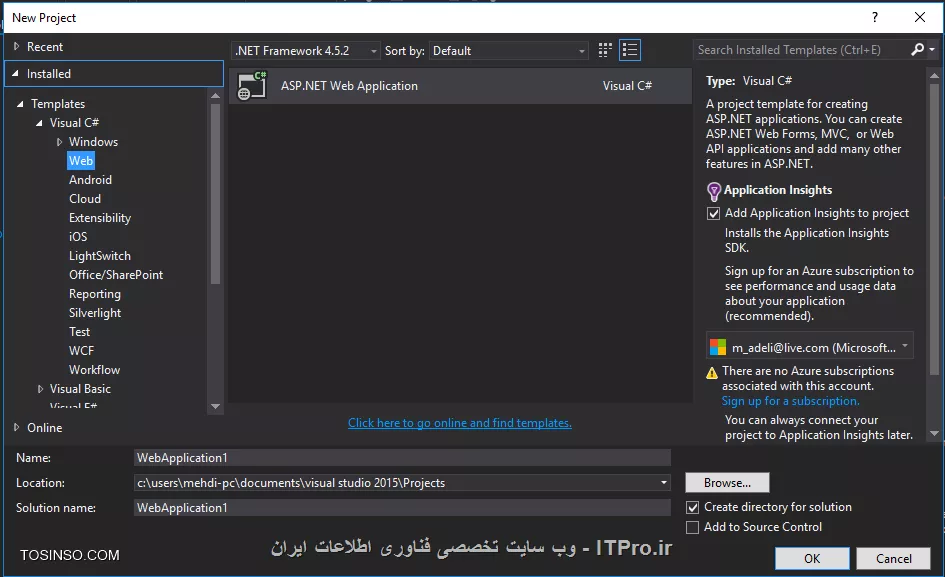
Task: Open the .NET Framework version dropdown
Action: pos(306,51)
